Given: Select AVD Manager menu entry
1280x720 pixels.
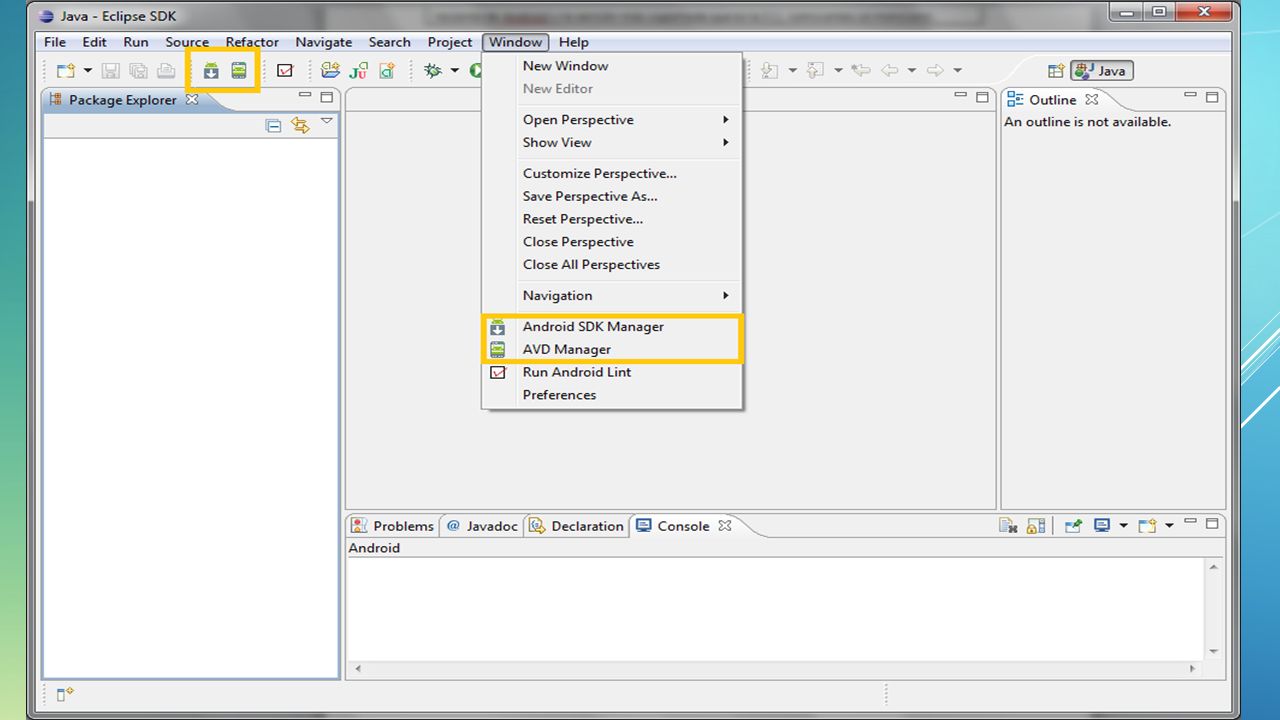Looking at the screenshot, I should tap(612, 349).
